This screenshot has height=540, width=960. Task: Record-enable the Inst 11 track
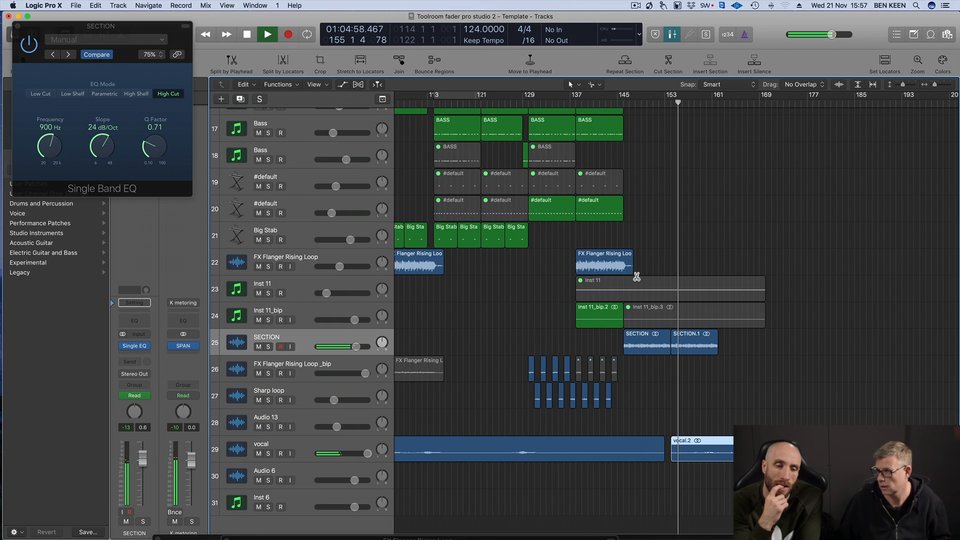click(x=280, y=293)
